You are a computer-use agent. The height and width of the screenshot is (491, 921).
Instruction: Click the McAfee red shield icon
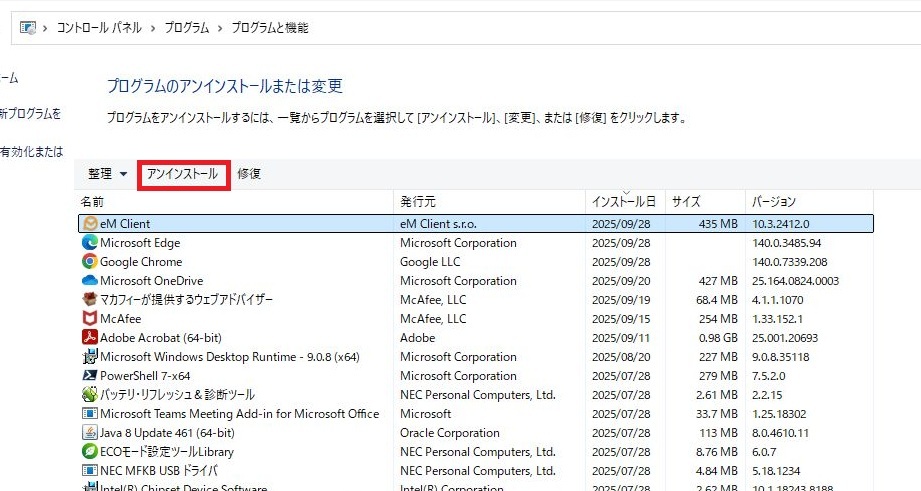pyautogui.click(x=90, y=319)
